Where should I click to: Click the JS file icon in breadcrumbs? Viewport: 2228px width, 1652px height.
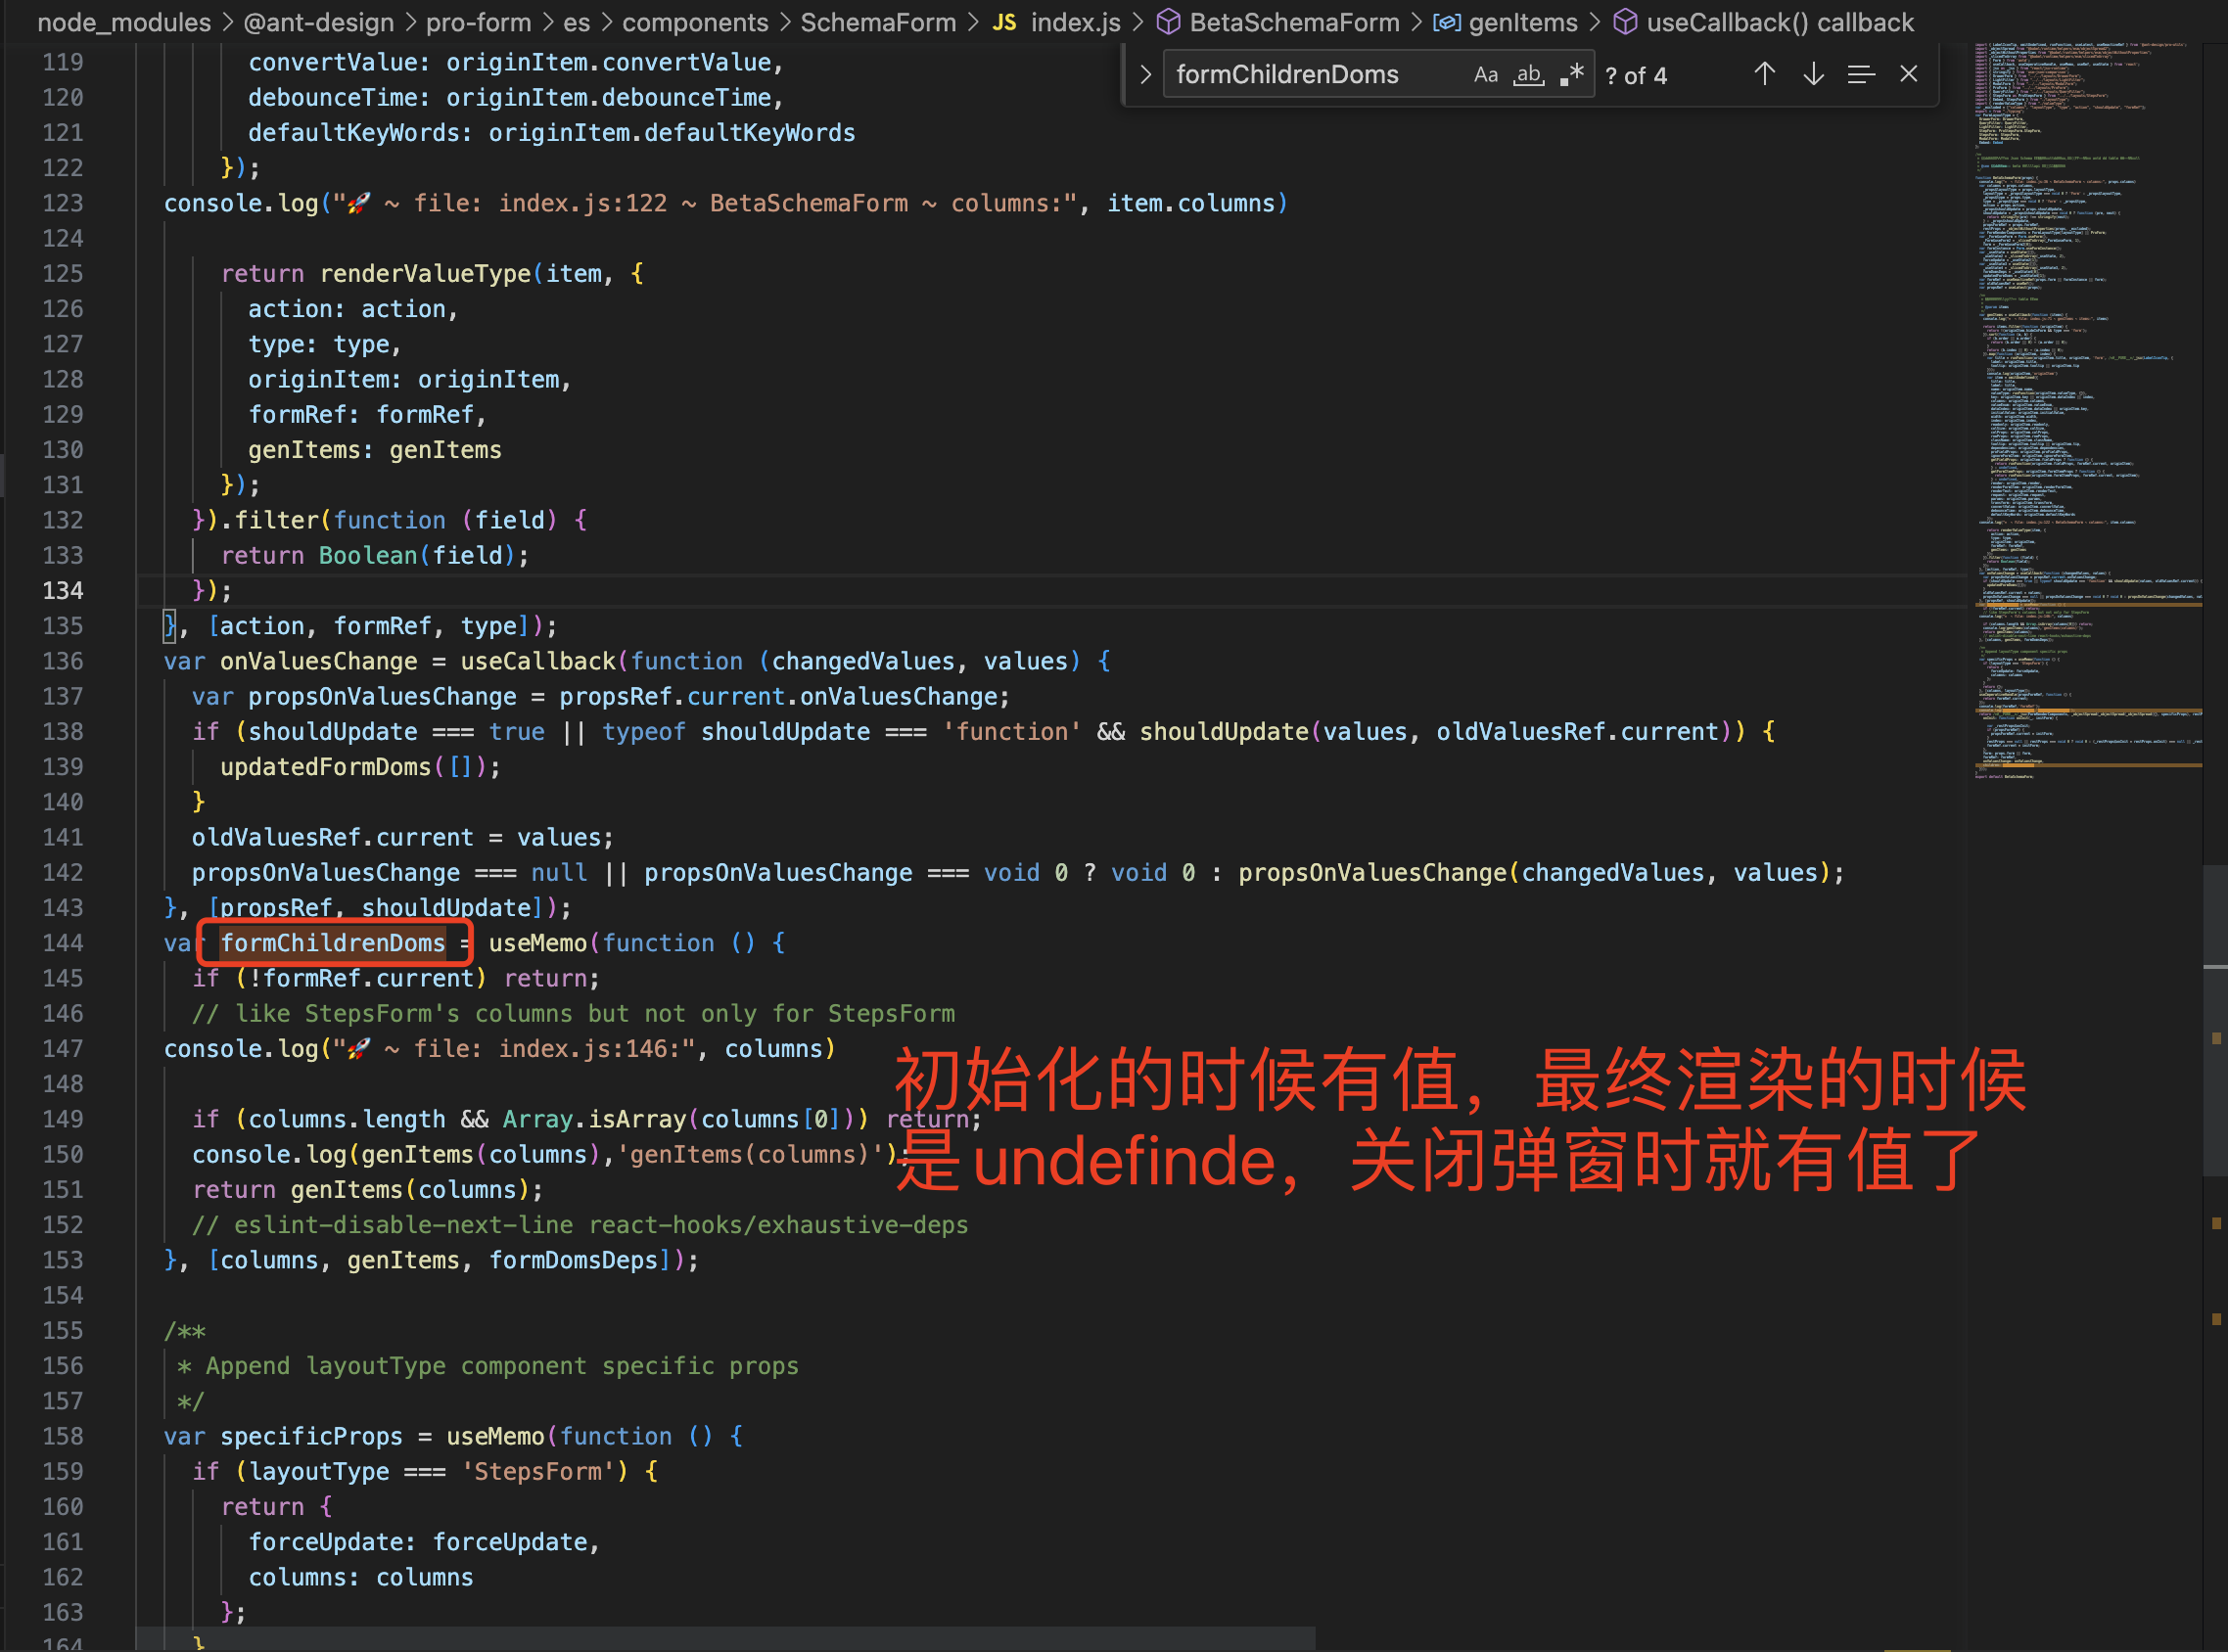coord(1004,22)
